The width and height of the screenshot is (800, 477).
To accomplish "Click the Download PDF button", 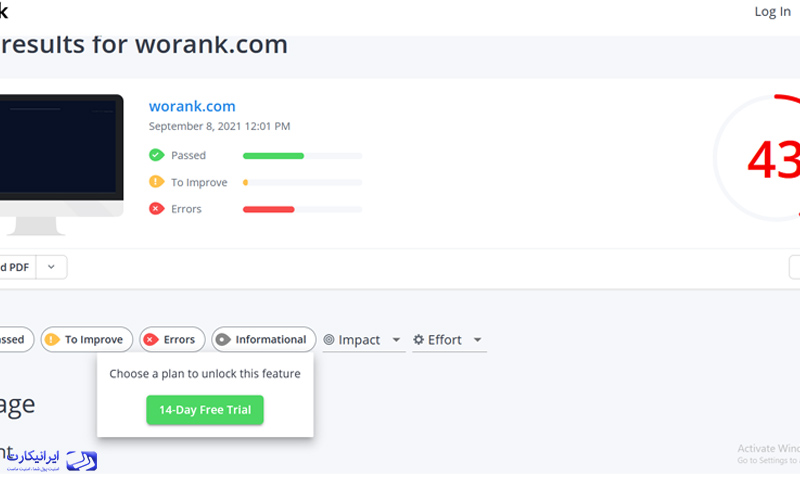I will click(x=17, y=267).
